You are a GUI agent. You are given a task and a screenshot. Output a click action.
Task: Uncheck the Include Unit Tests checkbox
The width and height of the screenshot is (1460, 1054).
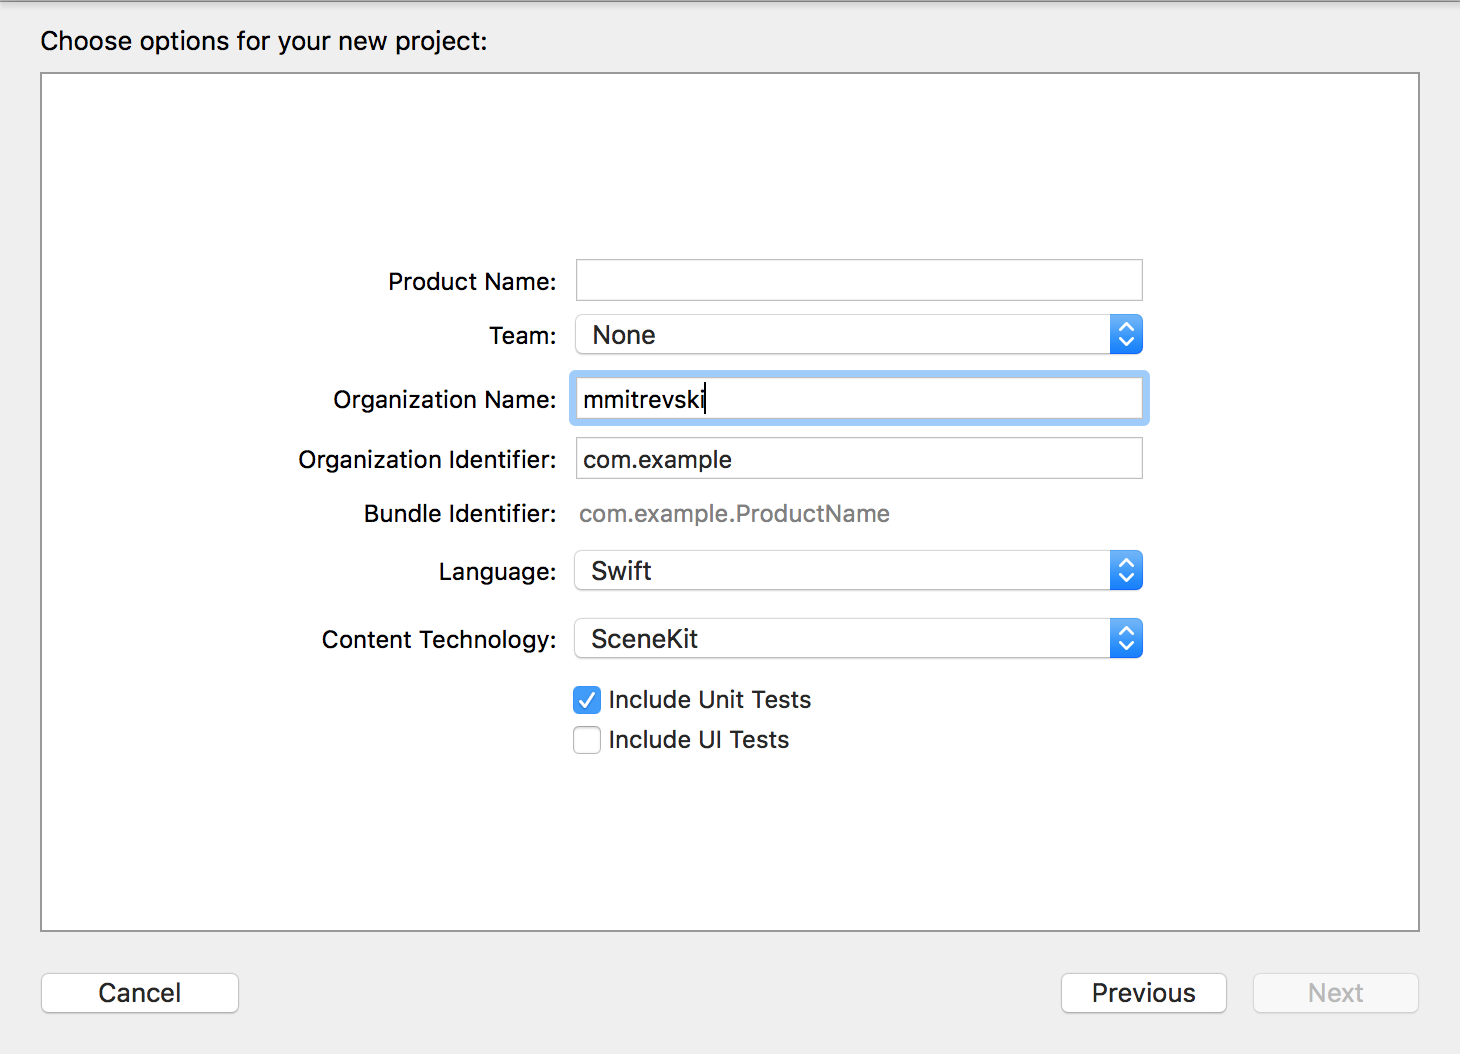[587, 700]
